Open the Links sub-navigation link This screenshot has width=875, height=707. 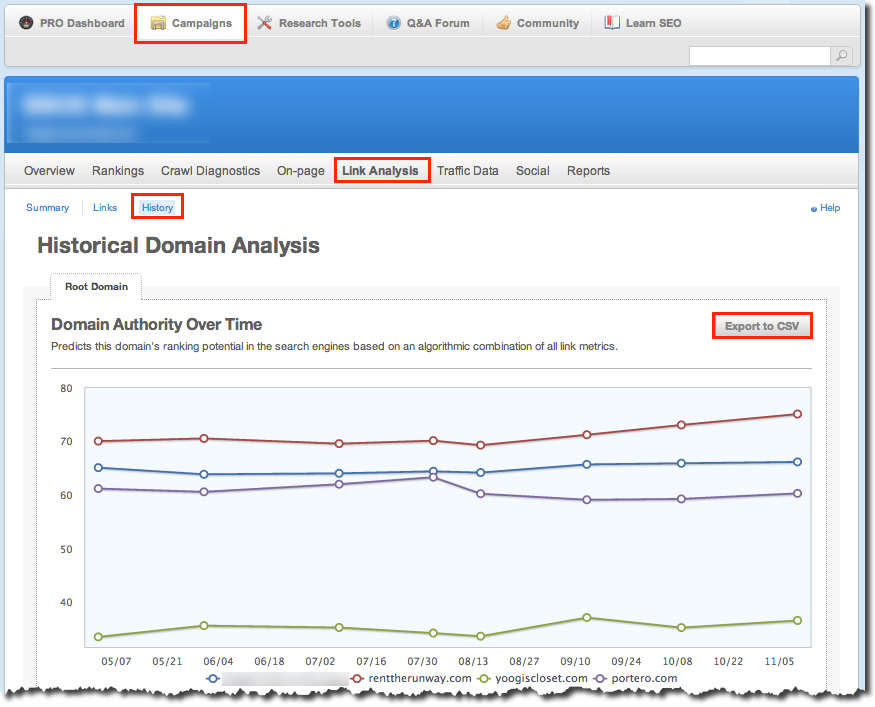(x=105, y=208)
